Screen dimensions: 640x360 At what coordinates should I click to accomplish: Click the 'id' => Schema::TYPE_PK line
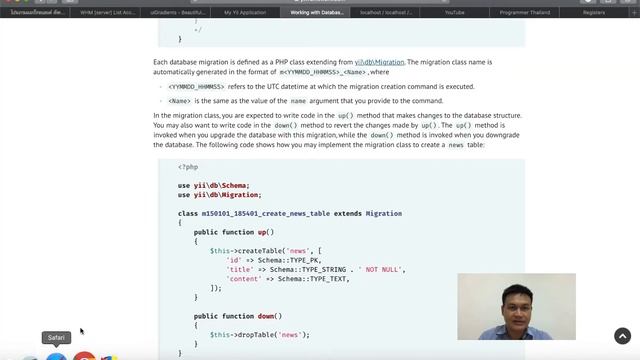(x=274, y=260)
